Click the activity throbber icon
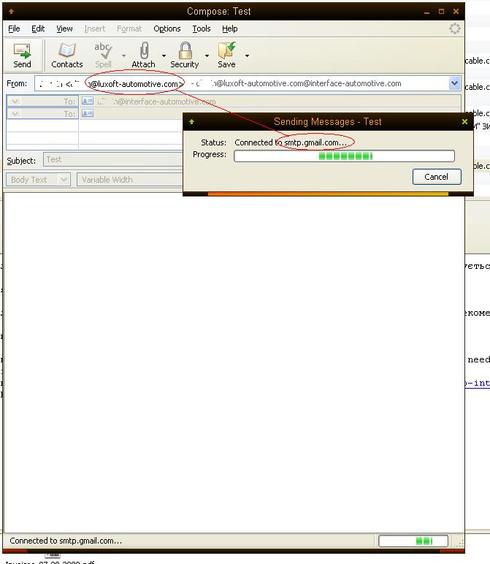This screenshot has height=564, width=490. [x=455, y=28]
